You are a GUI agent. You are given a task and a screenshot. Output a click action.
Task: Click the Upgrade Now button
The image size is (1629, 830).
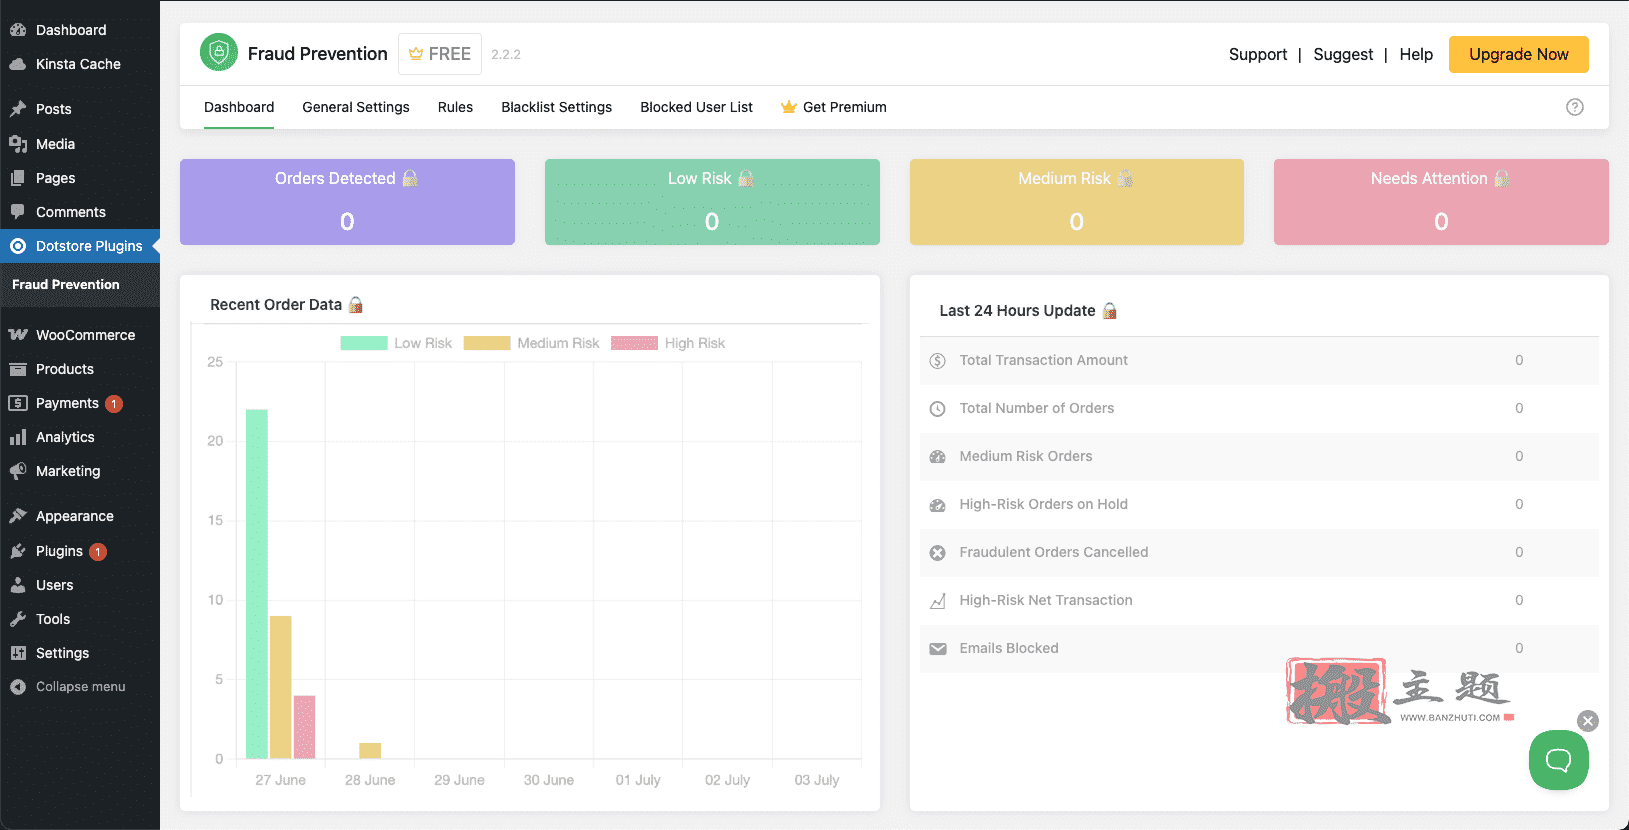(1518, 54)
